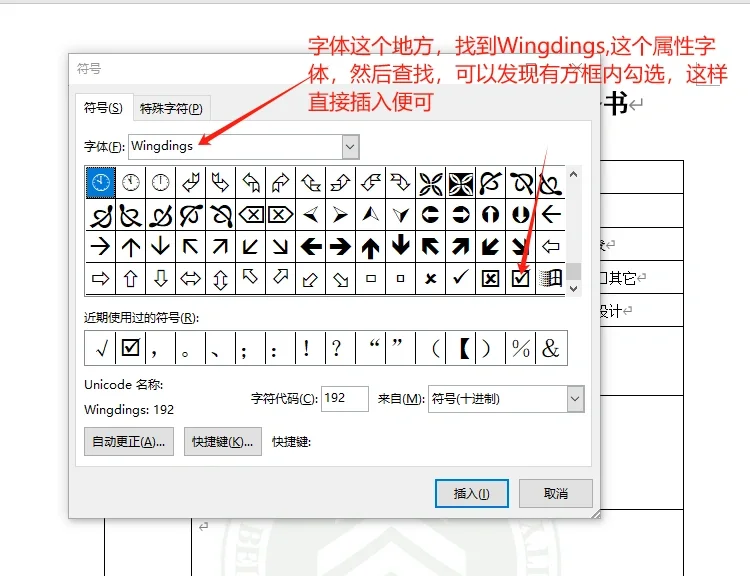Viewport: 750px width, 576px height.
Task: Select the outlined right arrow symbol in last row
Action: tap(100, 278)
